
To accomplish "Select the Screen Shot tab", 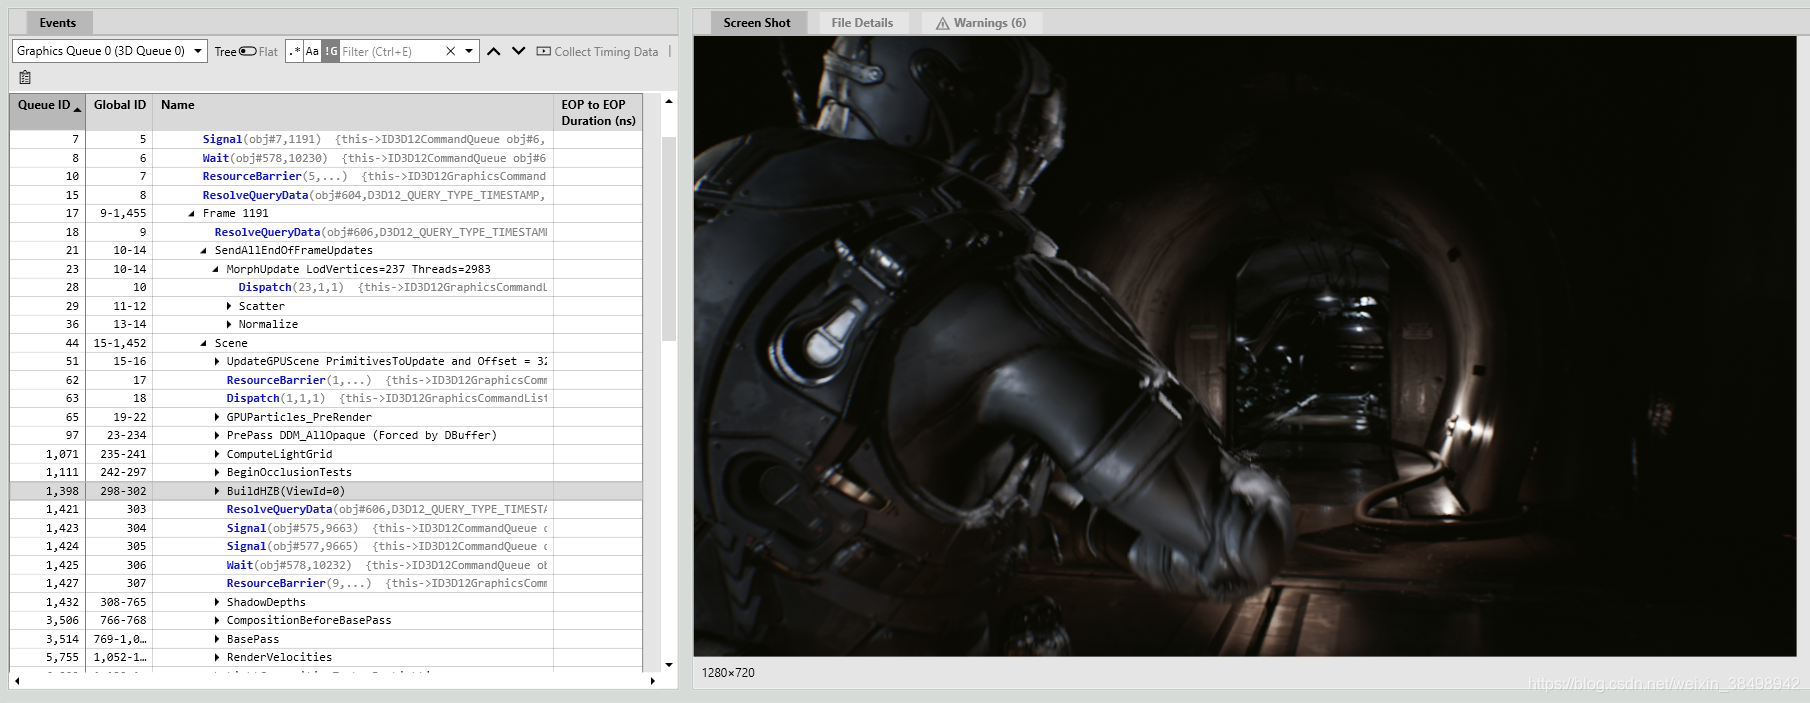I will pyautogui.click(x=757, y=23).
